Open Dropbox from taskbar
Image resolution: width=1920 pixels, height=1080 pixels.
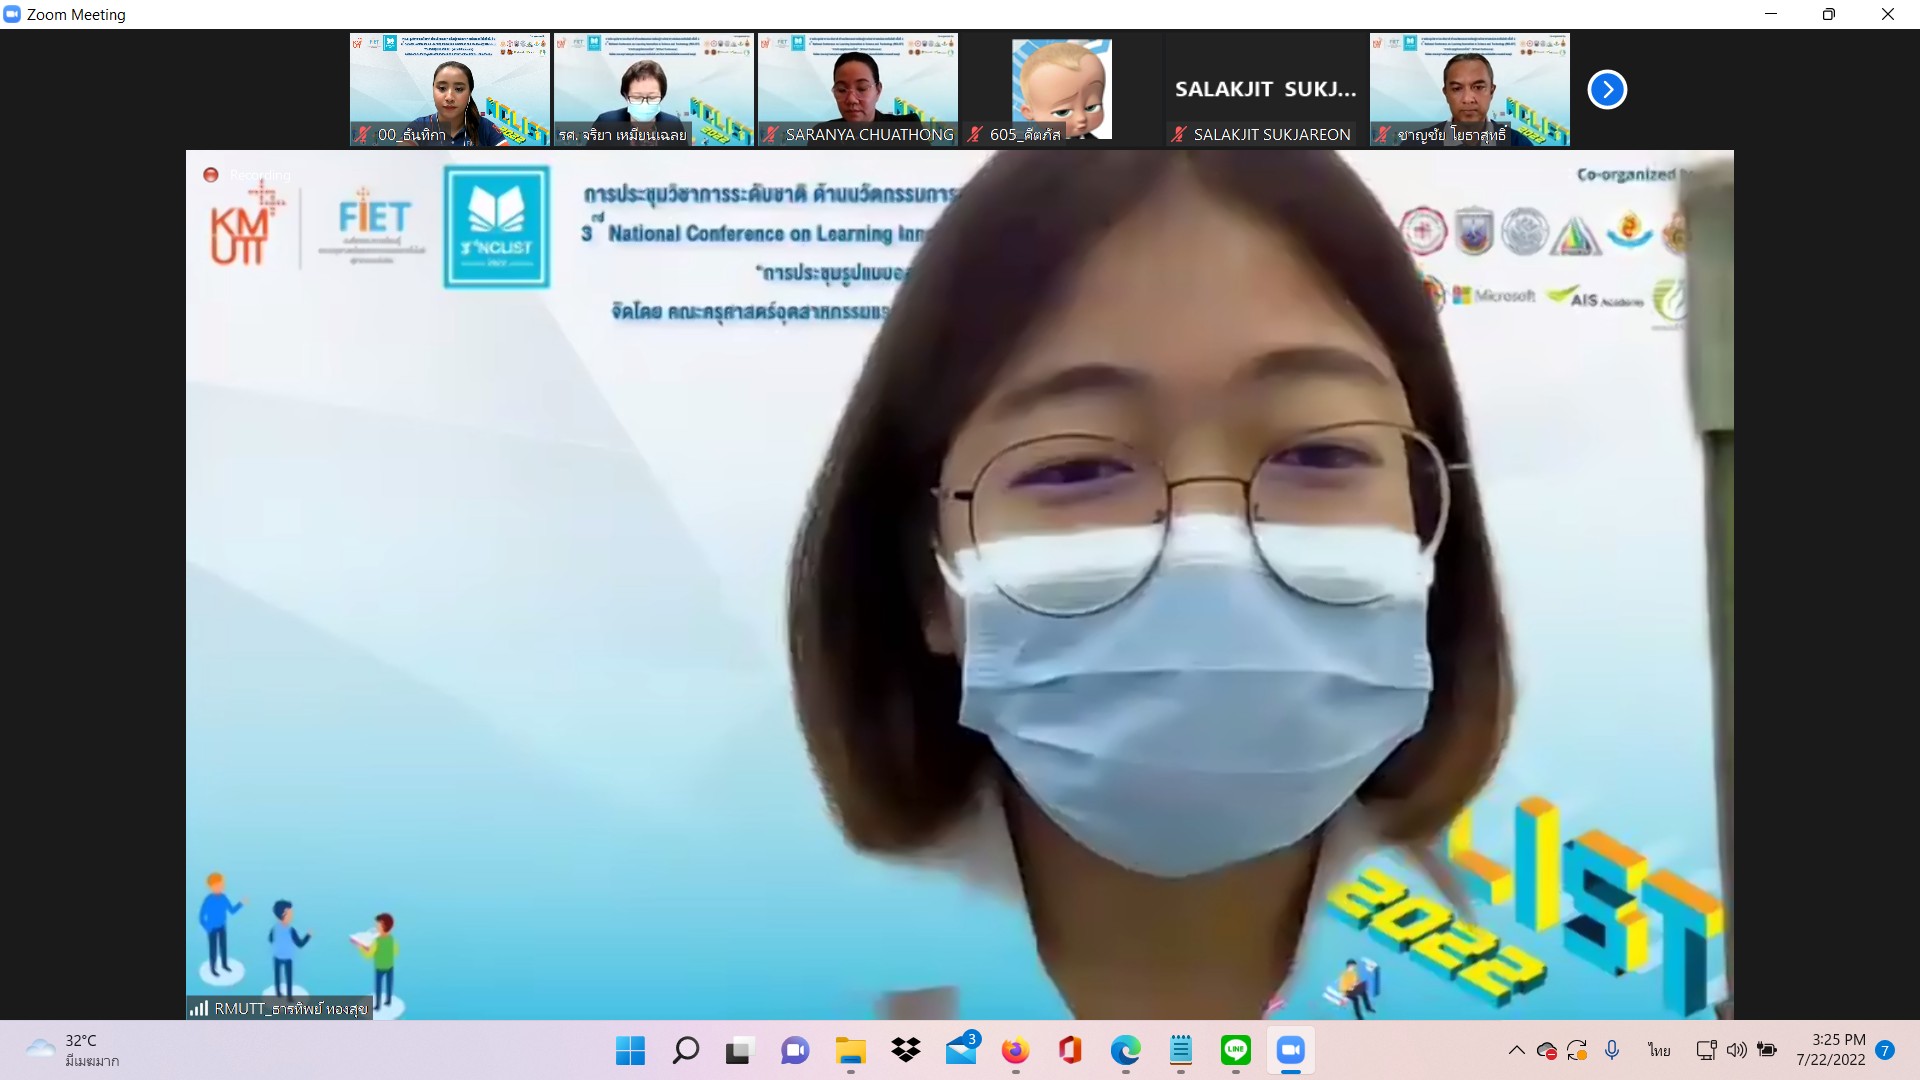click(906, 1050)
